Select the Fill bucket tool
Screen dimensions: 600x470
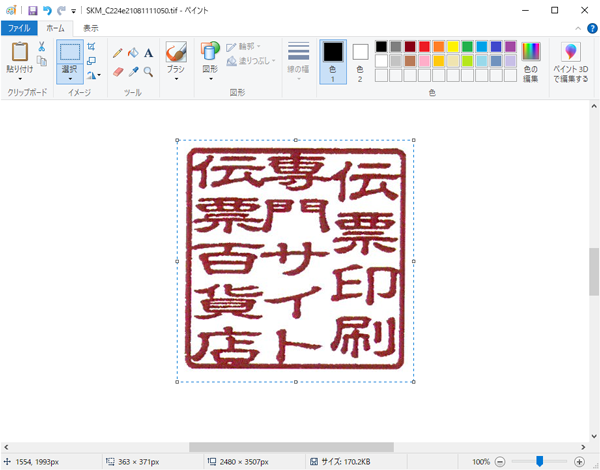(x=133, y=53)
